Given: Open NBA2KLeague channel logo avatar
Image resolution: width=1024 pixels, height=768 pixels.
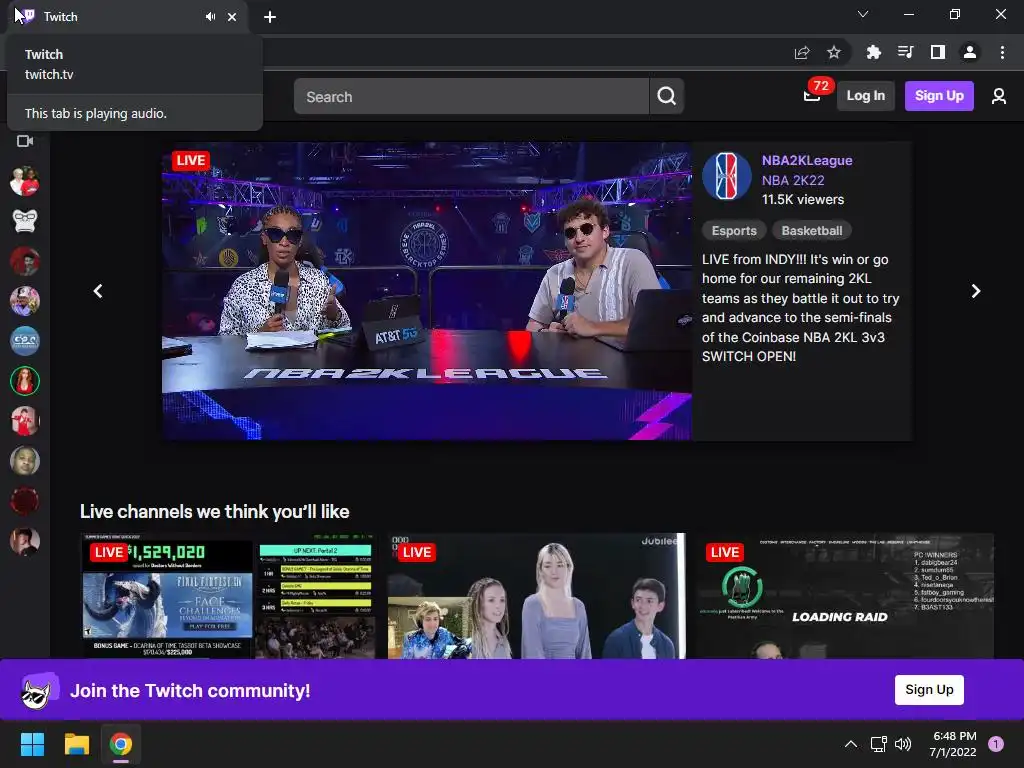Looking at the screenshot, I should [726, 176].
